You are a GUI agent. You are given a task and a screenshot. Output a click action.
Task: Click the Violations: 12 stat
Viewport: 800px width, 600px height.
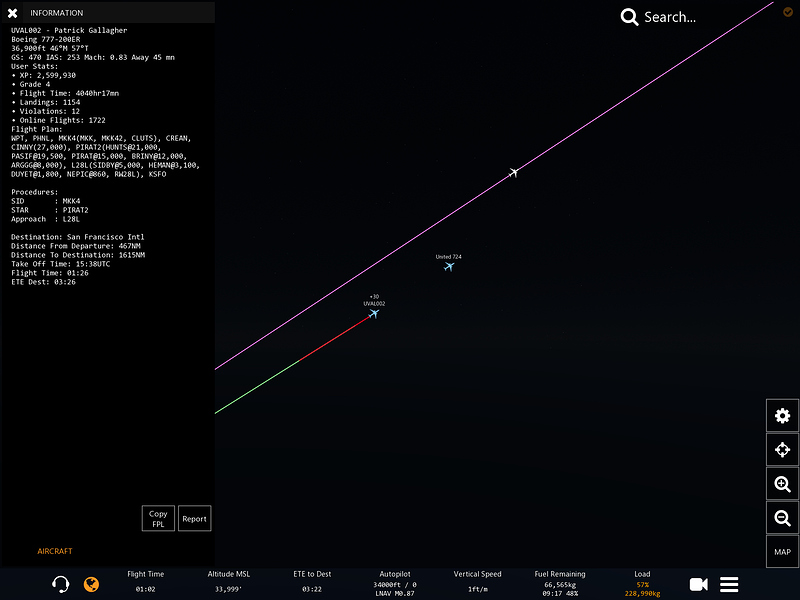[x=45, y=111]
